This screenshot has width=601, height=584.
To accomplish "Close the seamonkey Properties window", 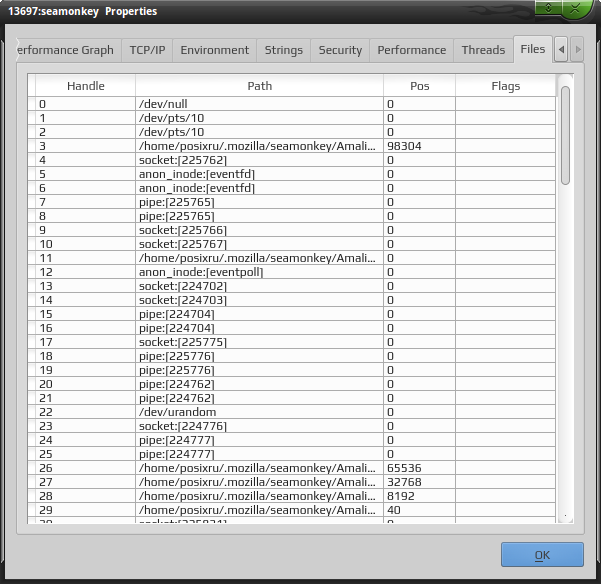I will (x=575, y=8).
